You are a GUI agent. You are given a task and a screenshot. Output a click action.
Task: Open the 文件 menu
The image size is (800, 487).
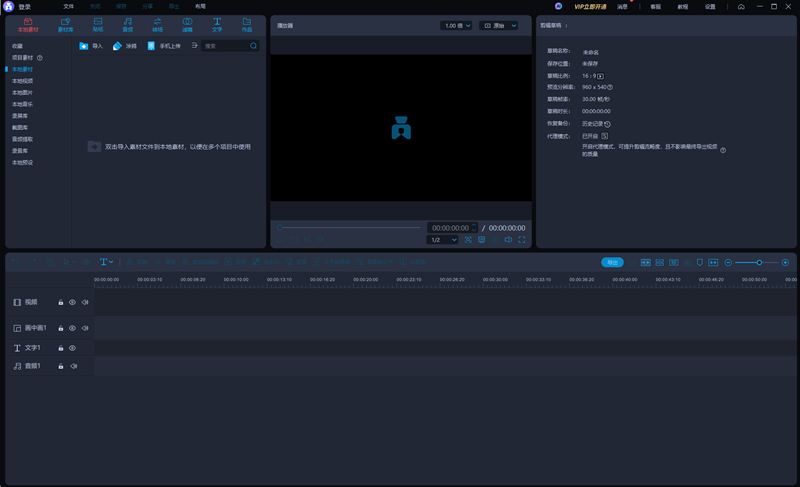pos(69,6)
